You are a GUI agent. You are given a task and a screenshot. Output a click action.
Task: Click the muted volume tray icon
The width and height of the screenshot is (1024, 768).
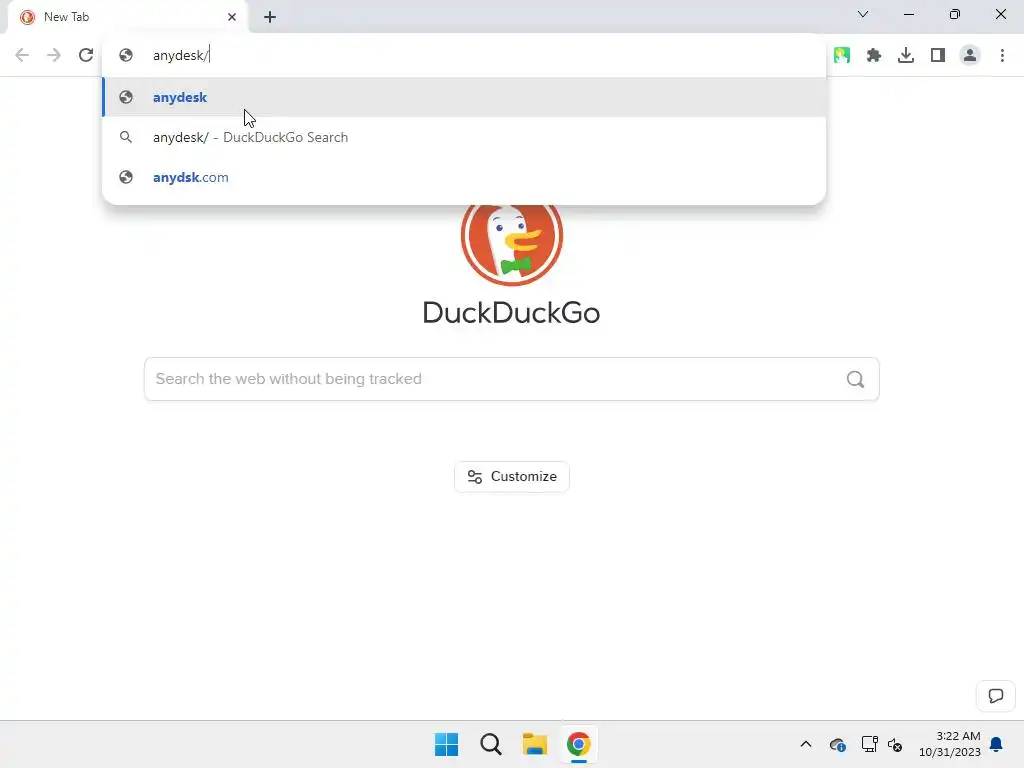895,744
